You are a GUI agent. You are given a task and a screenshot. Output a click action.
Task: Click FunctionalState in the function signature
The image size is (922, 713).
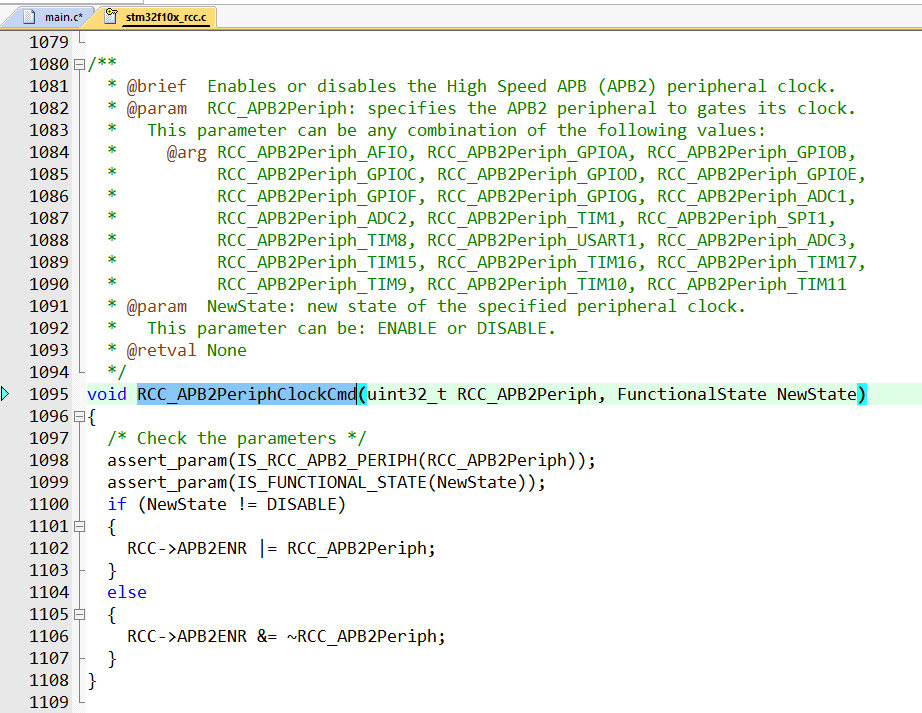692,394
